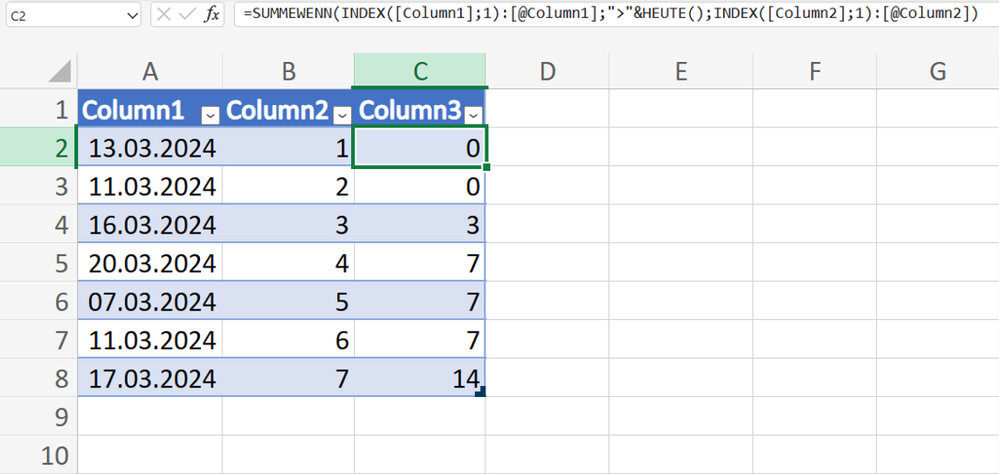999x474 pixels.
Task: Select Column2 cell with value 4
Action: click(x=289, y=263)
